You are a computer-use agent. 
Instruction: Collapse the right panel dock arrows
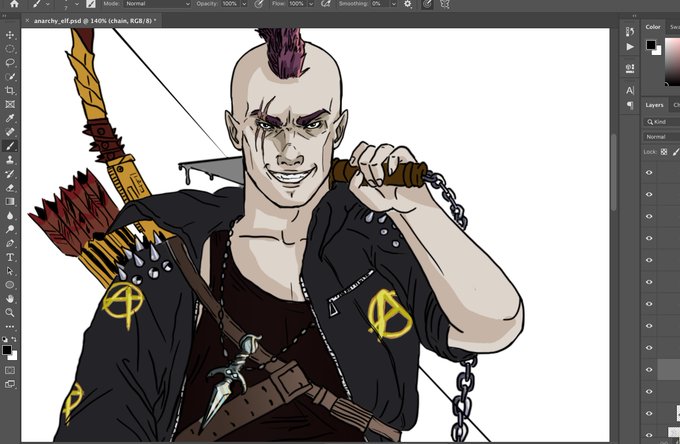[x=634, y=16]
